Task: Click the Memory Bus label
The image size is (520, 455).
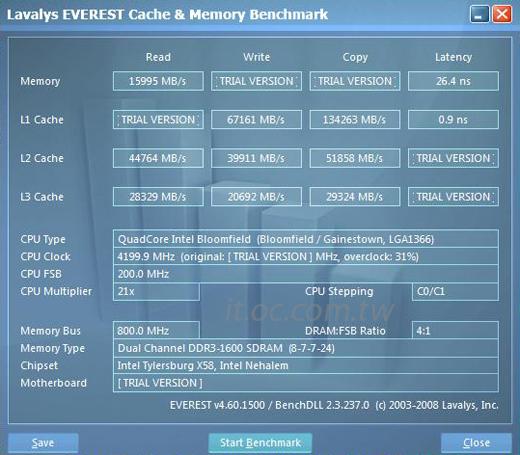Action: (50, 331)
